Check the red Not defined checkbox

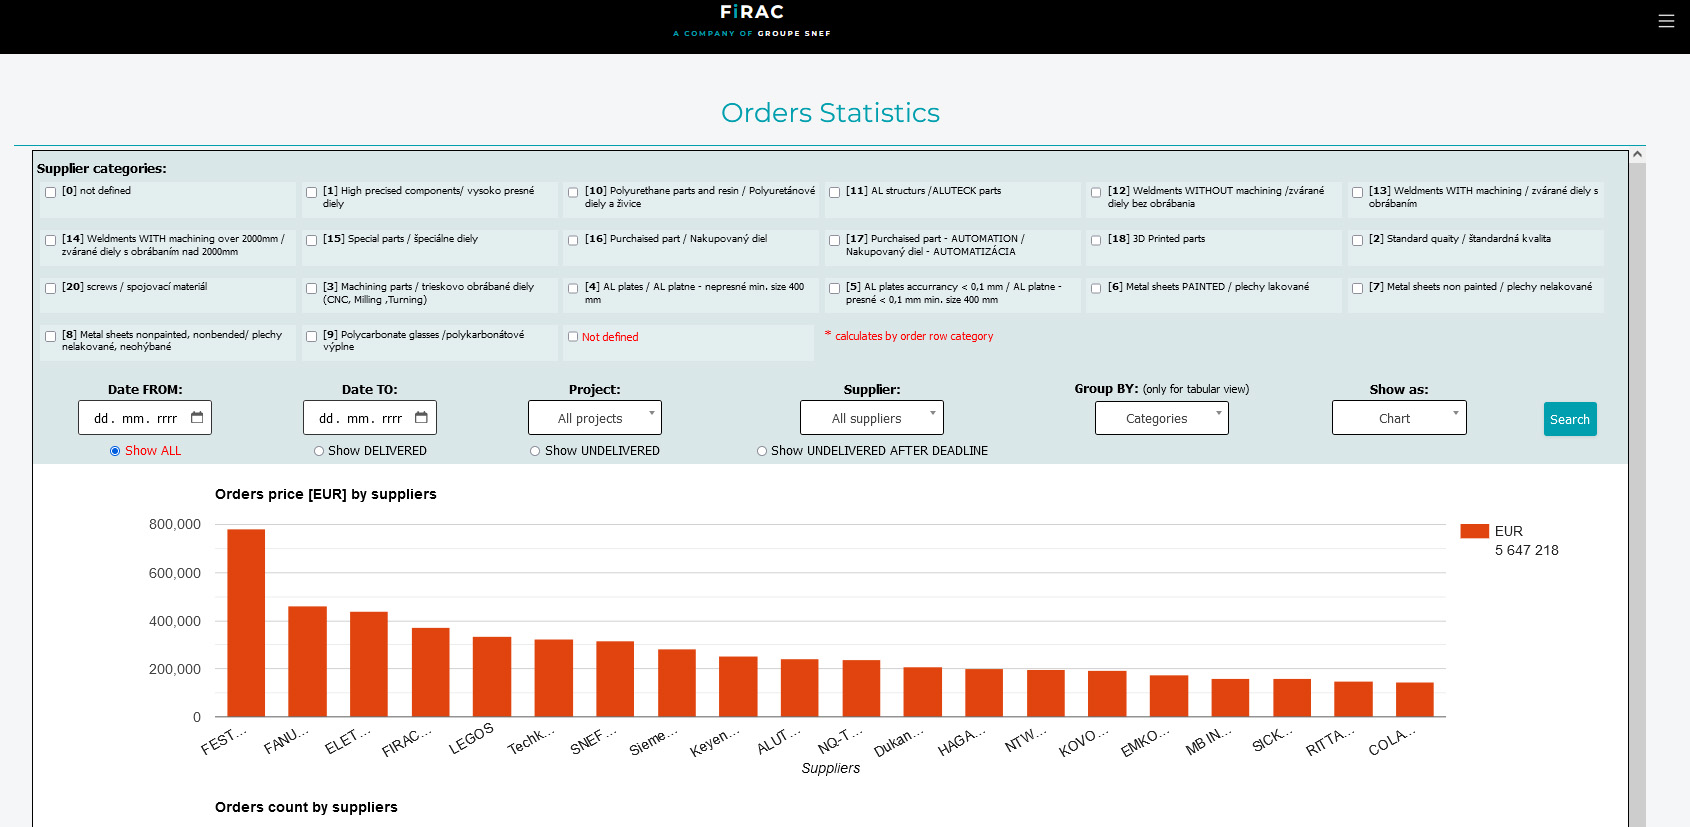573,337
